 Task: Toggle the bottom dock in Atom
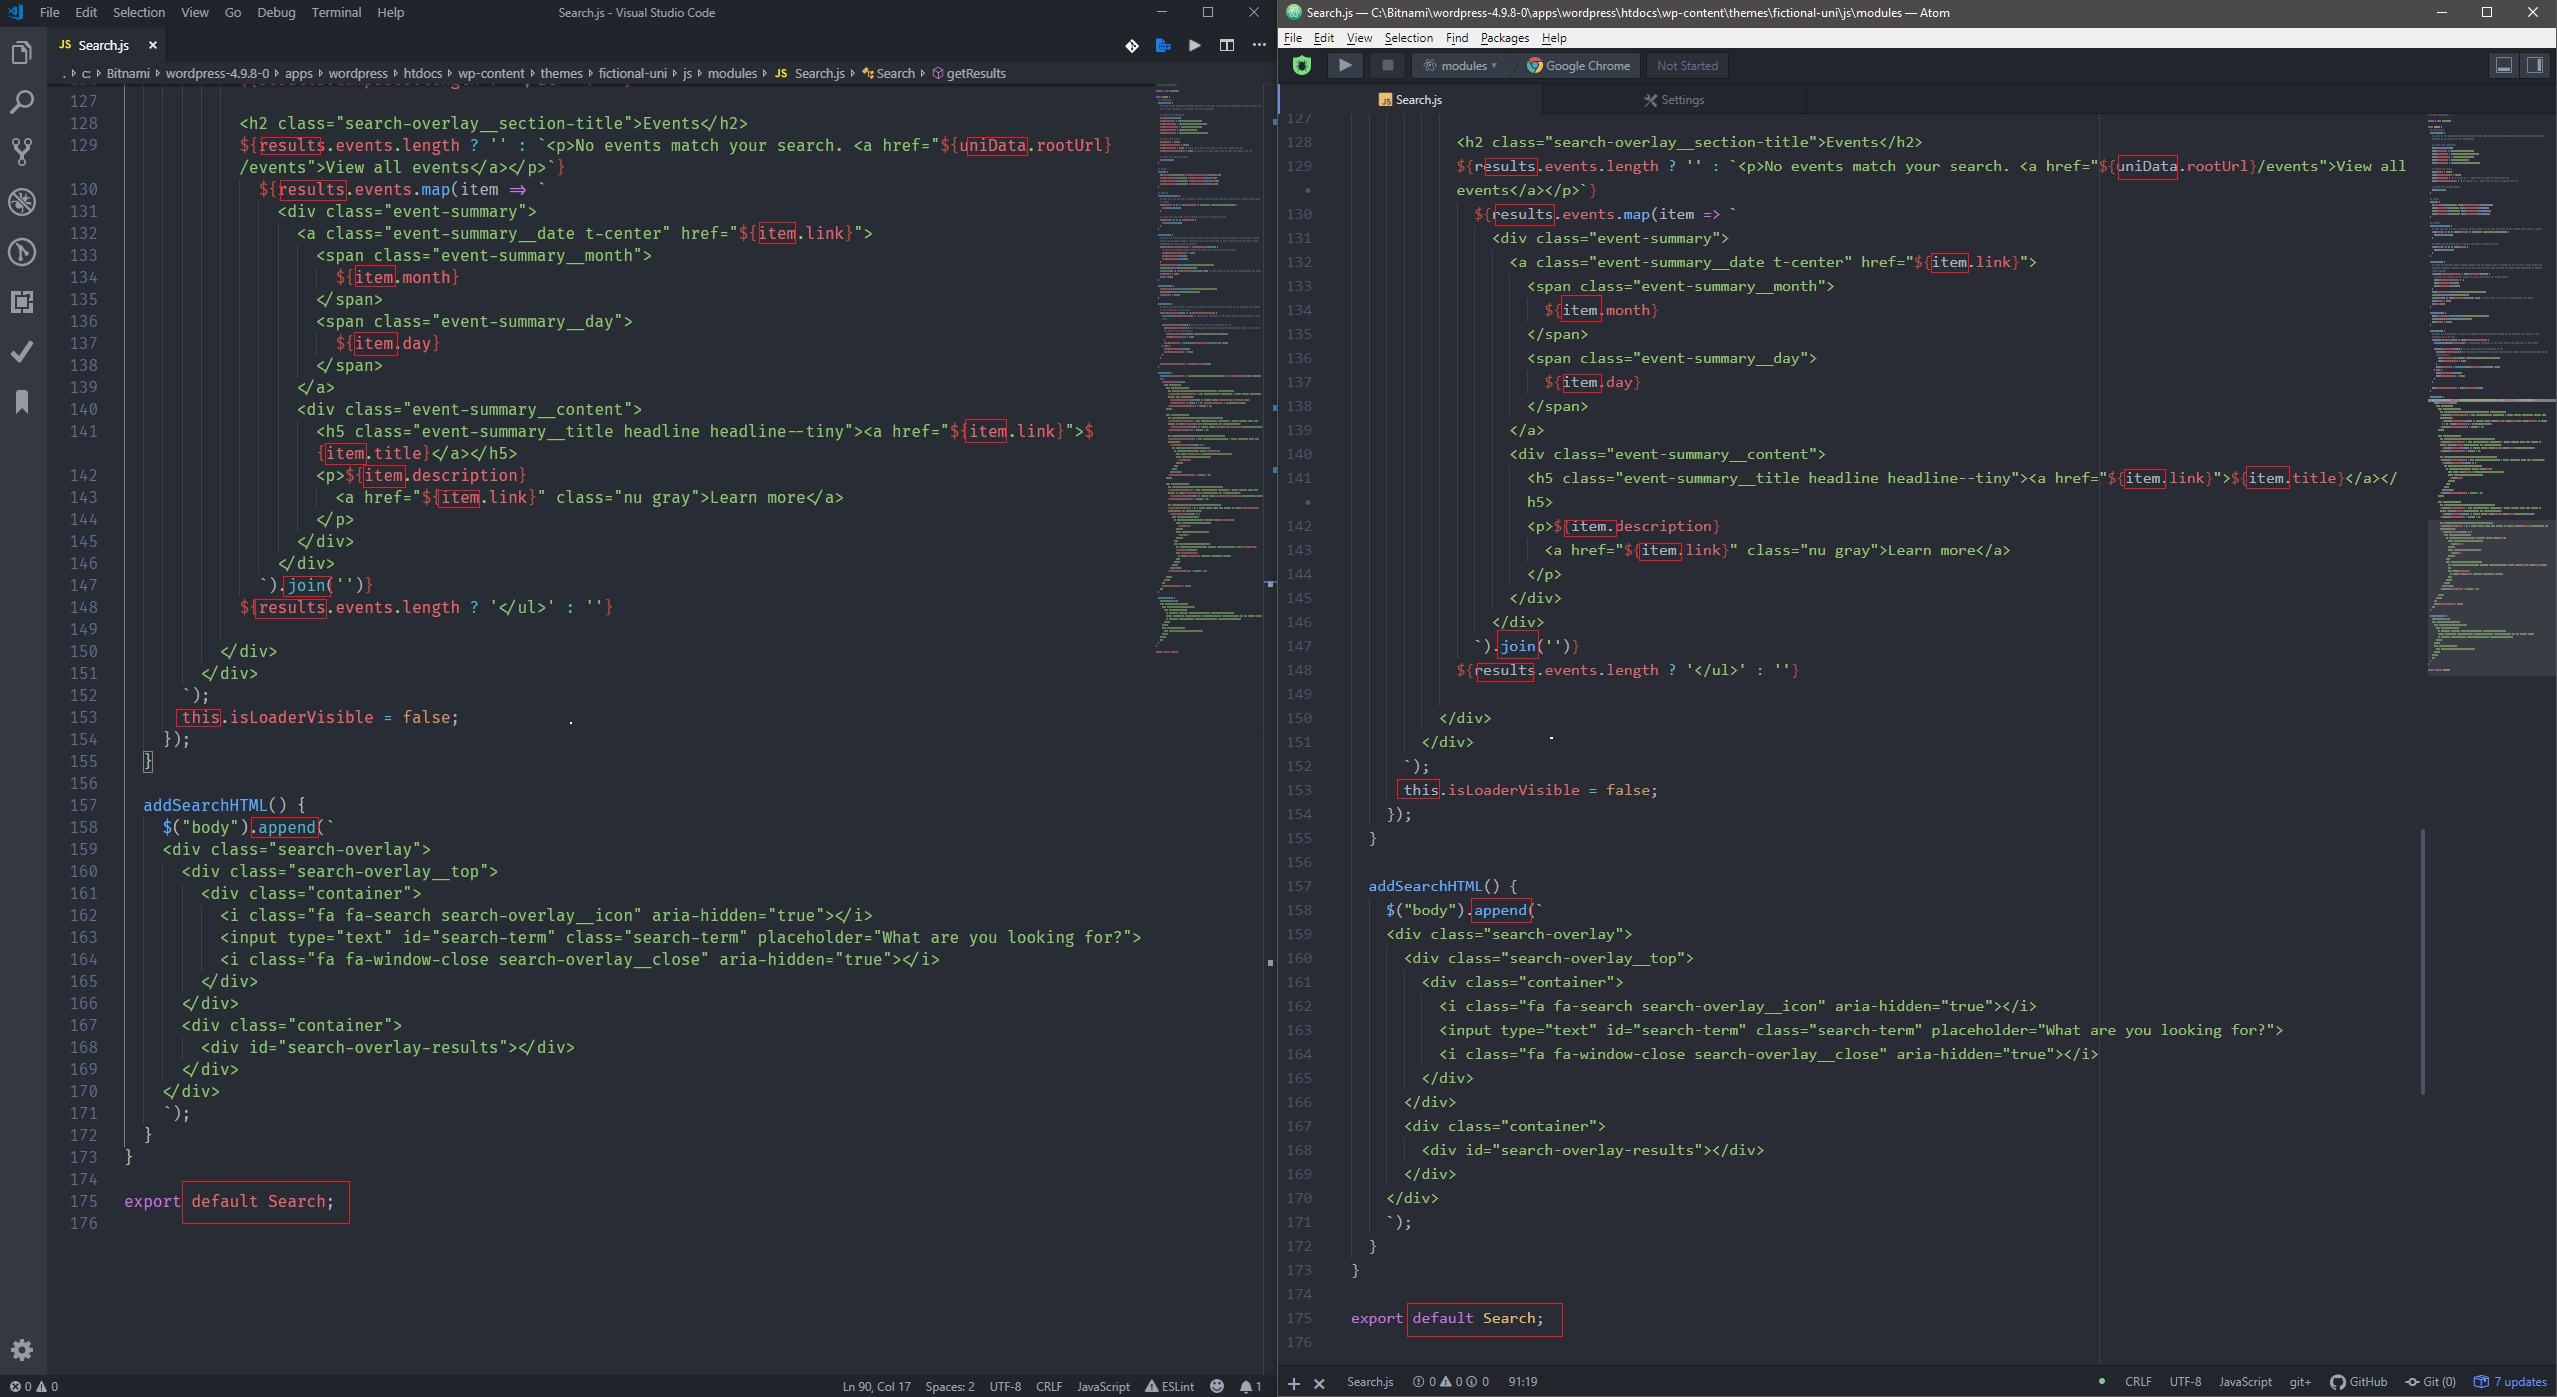coord(2502,65)
